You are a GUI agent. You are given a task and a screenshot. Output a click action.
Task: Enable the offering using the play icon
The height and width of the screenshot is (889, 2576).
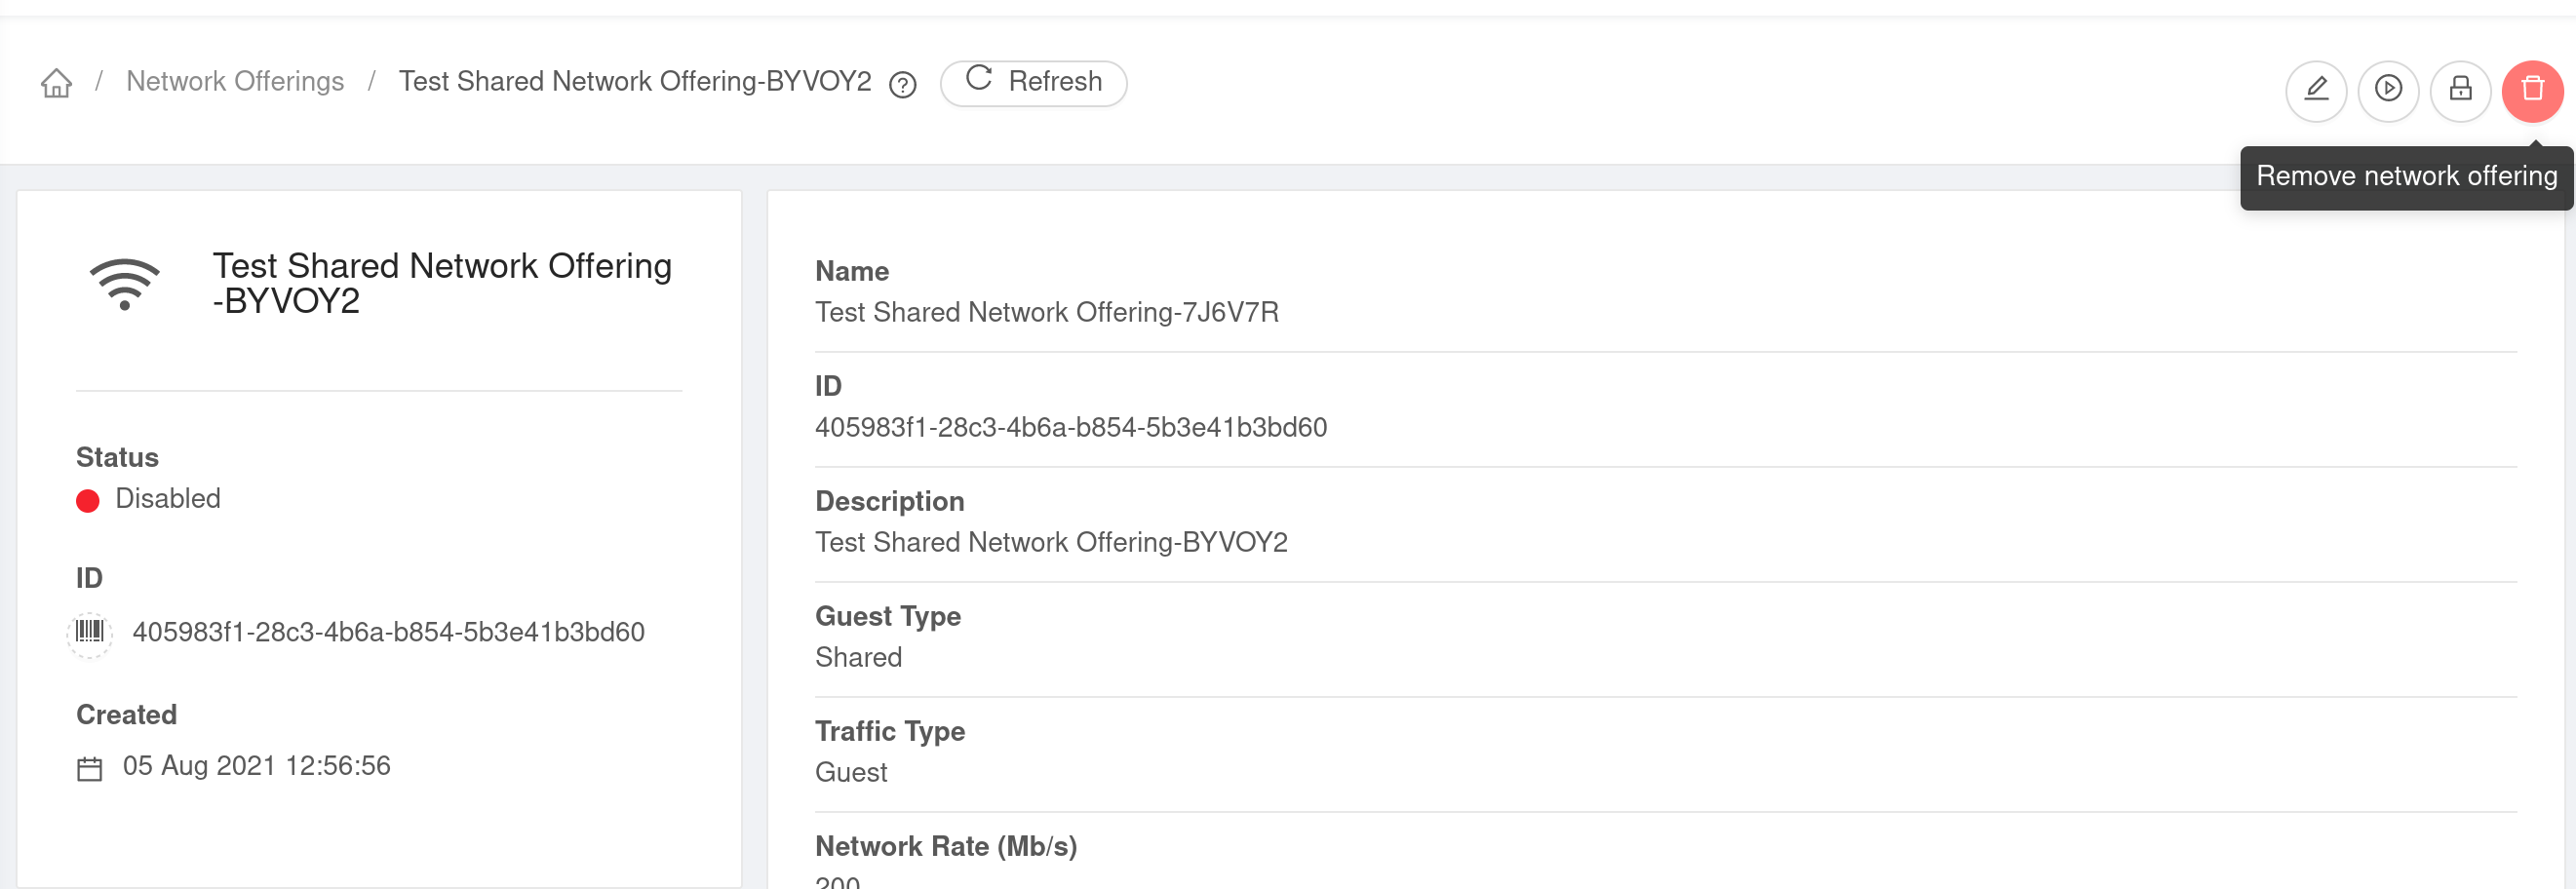tap(2389, 90)
